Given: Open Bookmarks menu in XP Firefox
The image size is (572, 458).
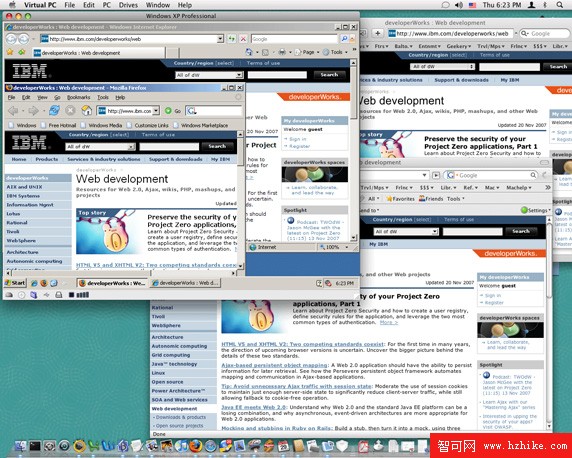Looking at the screenshot, I should (78, 97).
